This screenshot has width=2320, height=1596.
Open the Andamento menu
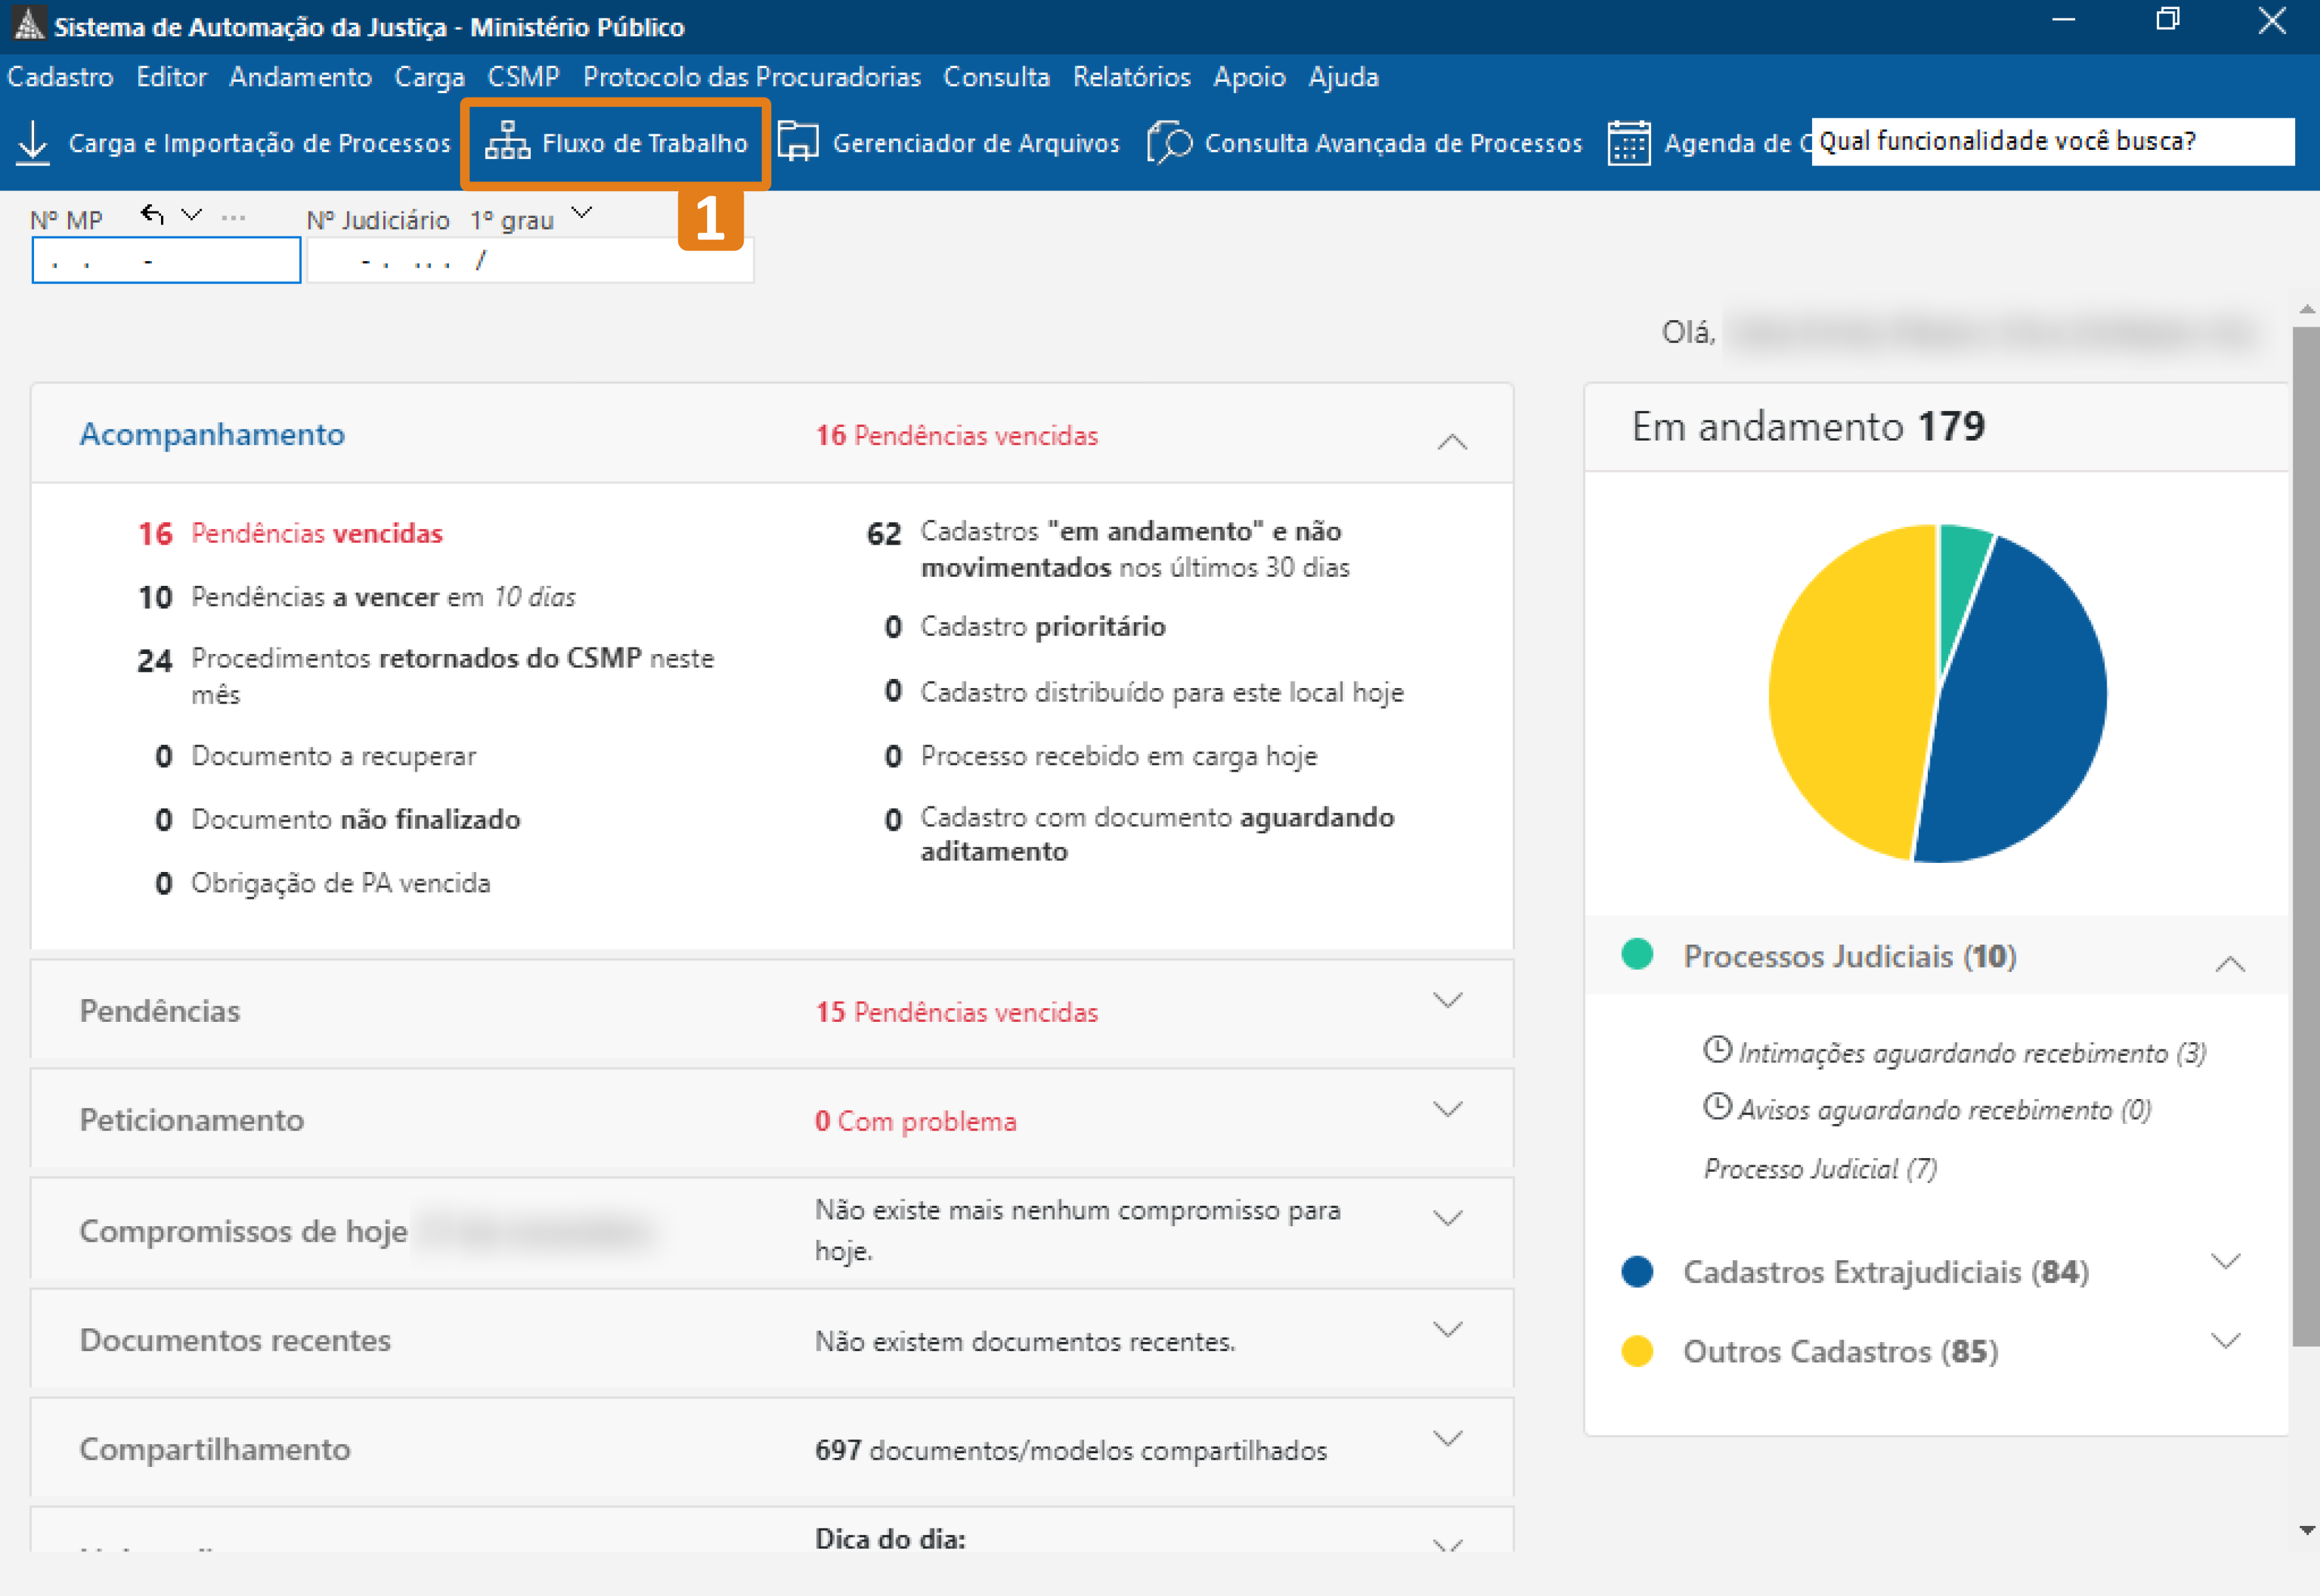pos(299,77)
